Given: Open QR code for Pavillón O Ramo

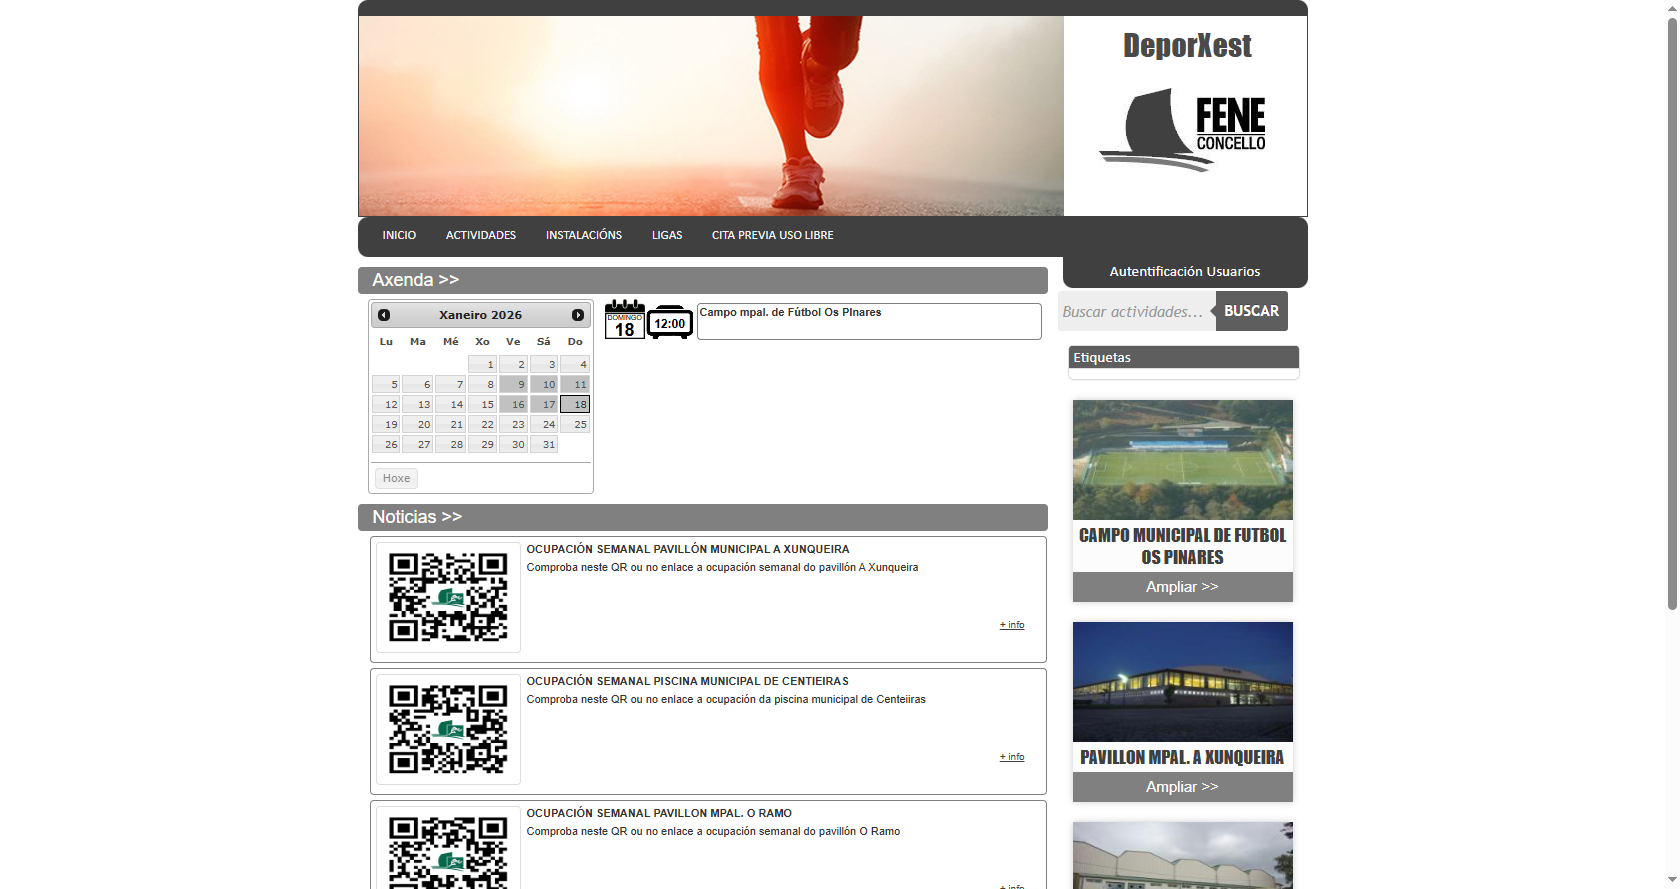Looking at the screenshot, I should (x=448, y=850).
